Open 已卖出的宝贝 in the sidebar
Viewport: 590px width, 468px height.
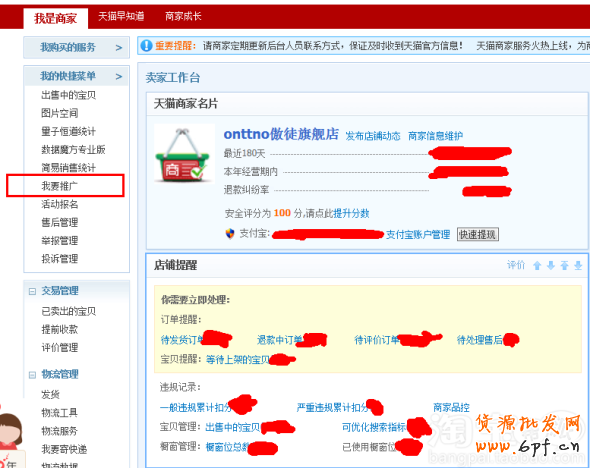pyautogui.click(x=68, y=311)
